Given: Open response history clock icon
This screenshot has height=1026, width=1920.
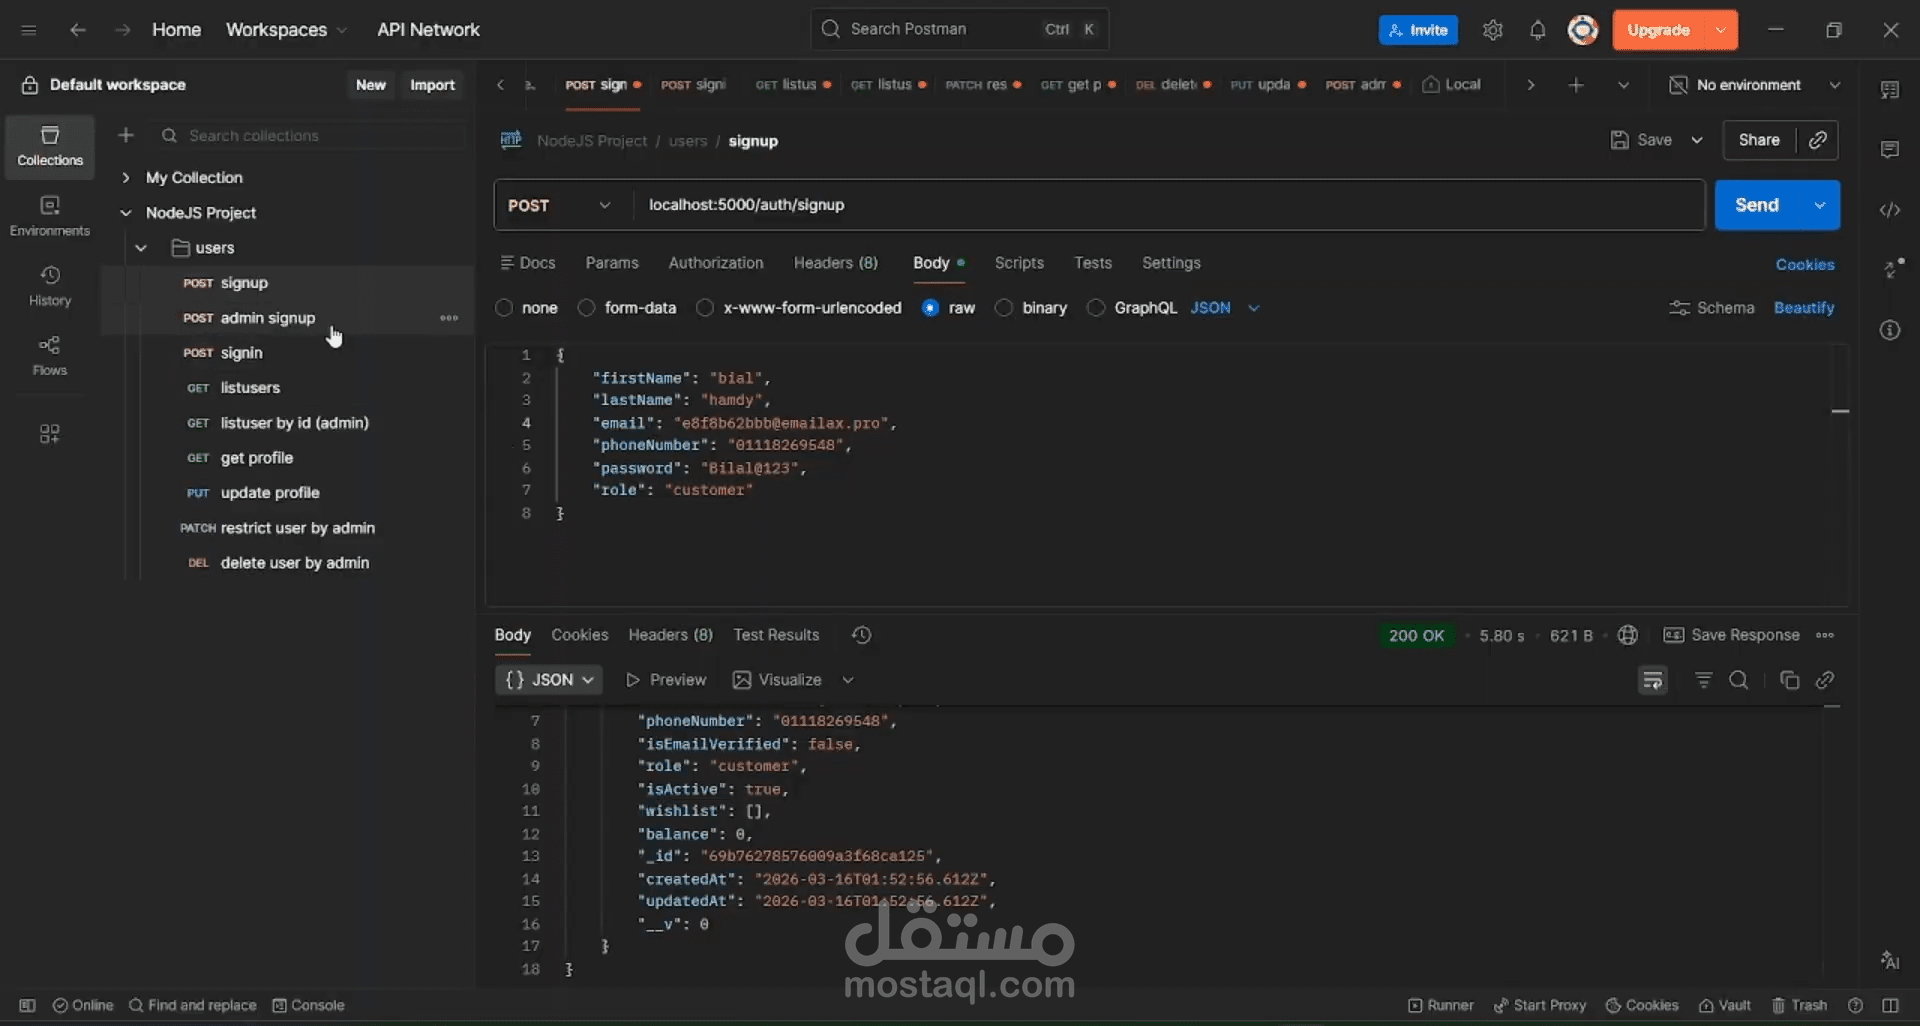Looking at the screenshot, I should 861,635.
